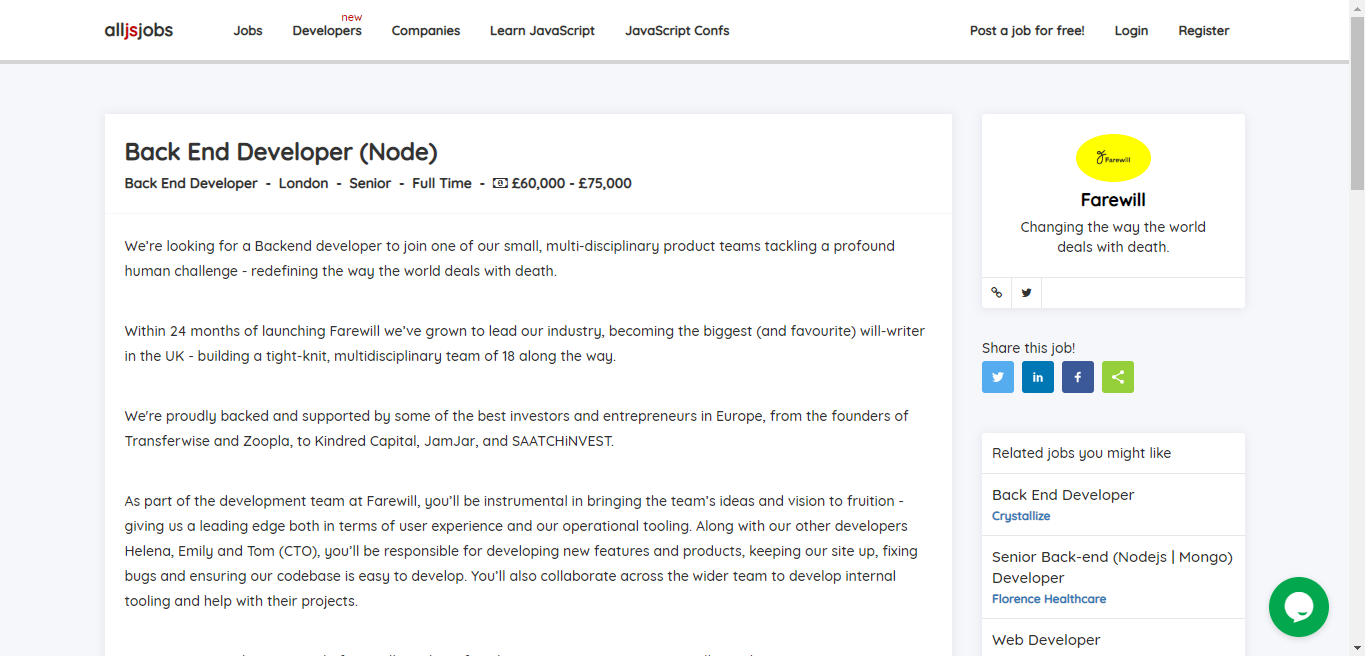The width and height of the screenshot is (1365, 656).
Task: Click 'Changing the way the world' tagline
Action: (1113, 227)
